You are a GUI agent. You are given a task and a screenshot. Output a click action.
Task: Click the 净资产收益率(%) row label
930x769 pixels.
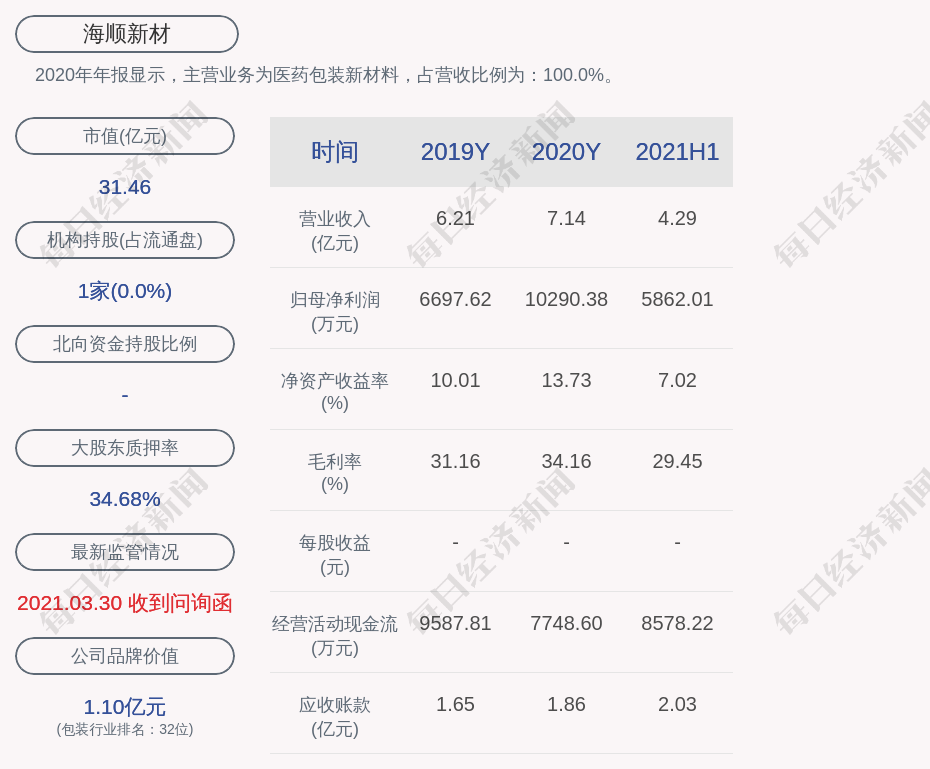(x=335, y=392)
